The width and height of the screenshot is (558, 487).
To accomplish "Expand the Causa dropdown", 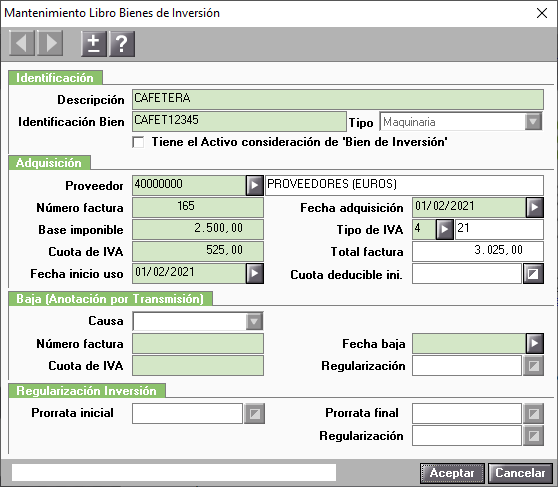I will coord(254,321).
